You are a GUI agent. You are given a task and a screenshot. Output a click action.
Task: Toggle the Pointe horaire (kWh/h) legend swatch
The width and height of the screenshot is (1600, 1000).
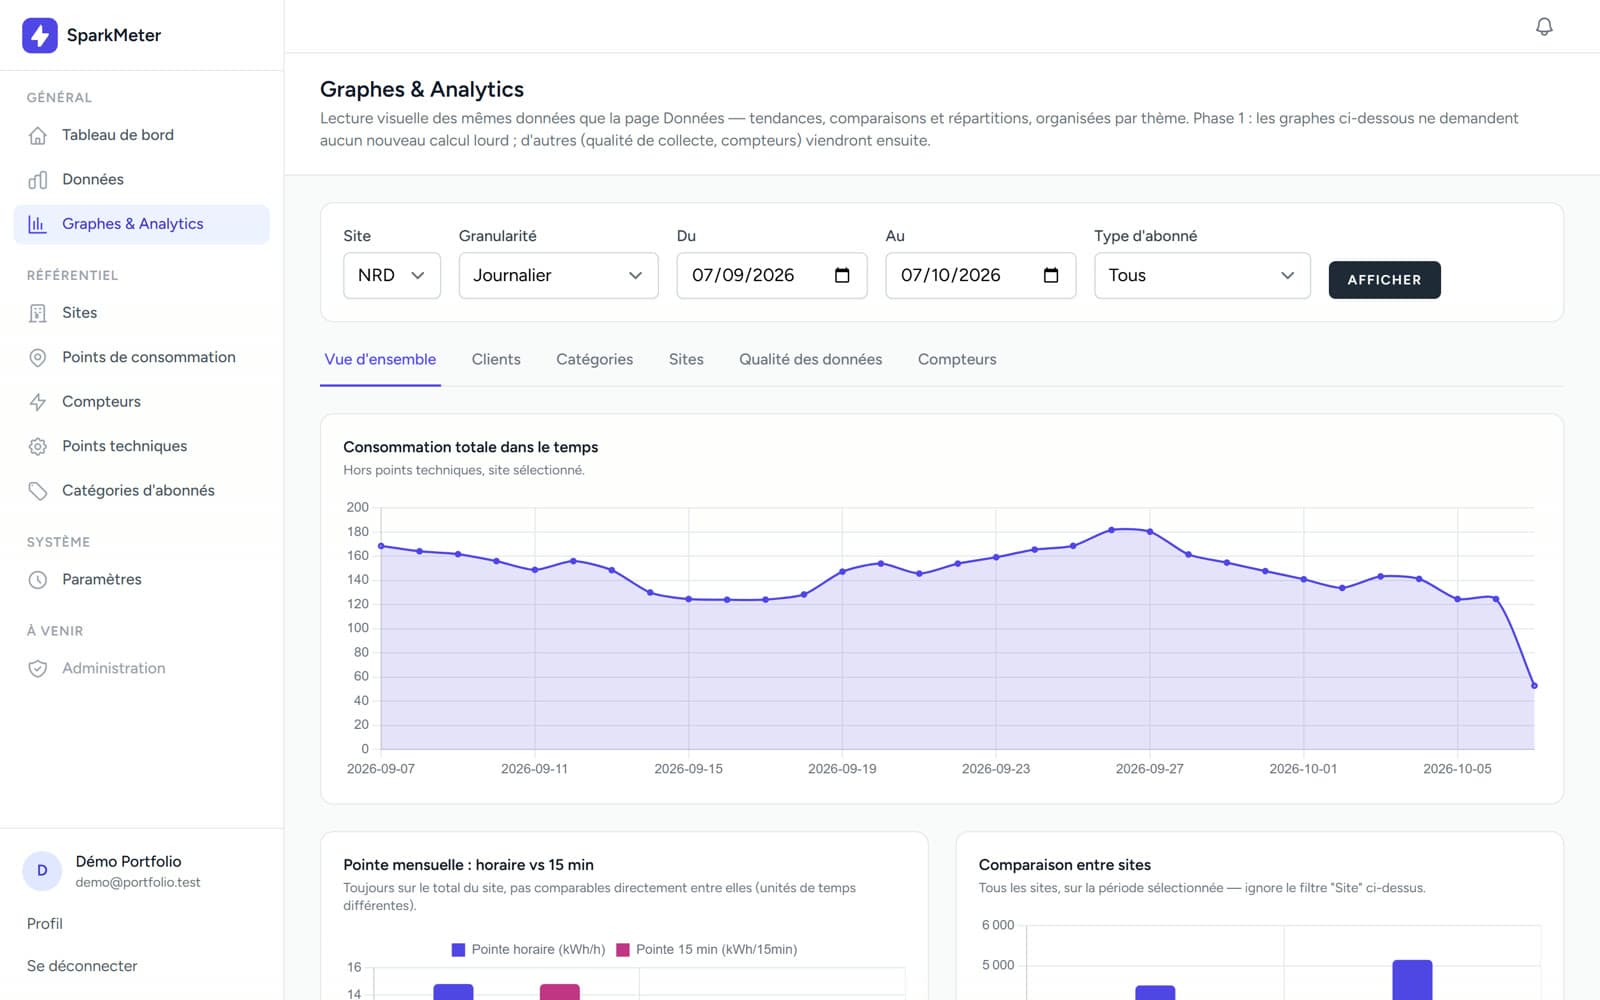tap(458, 950)
